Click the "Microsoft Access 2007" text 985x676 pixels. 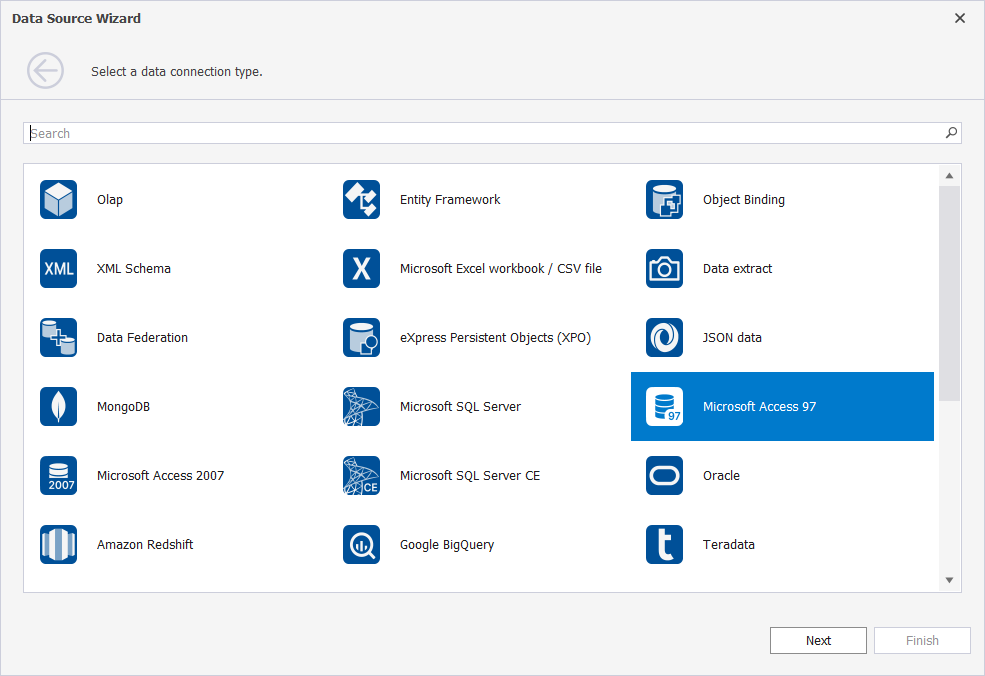pos(160,476)
